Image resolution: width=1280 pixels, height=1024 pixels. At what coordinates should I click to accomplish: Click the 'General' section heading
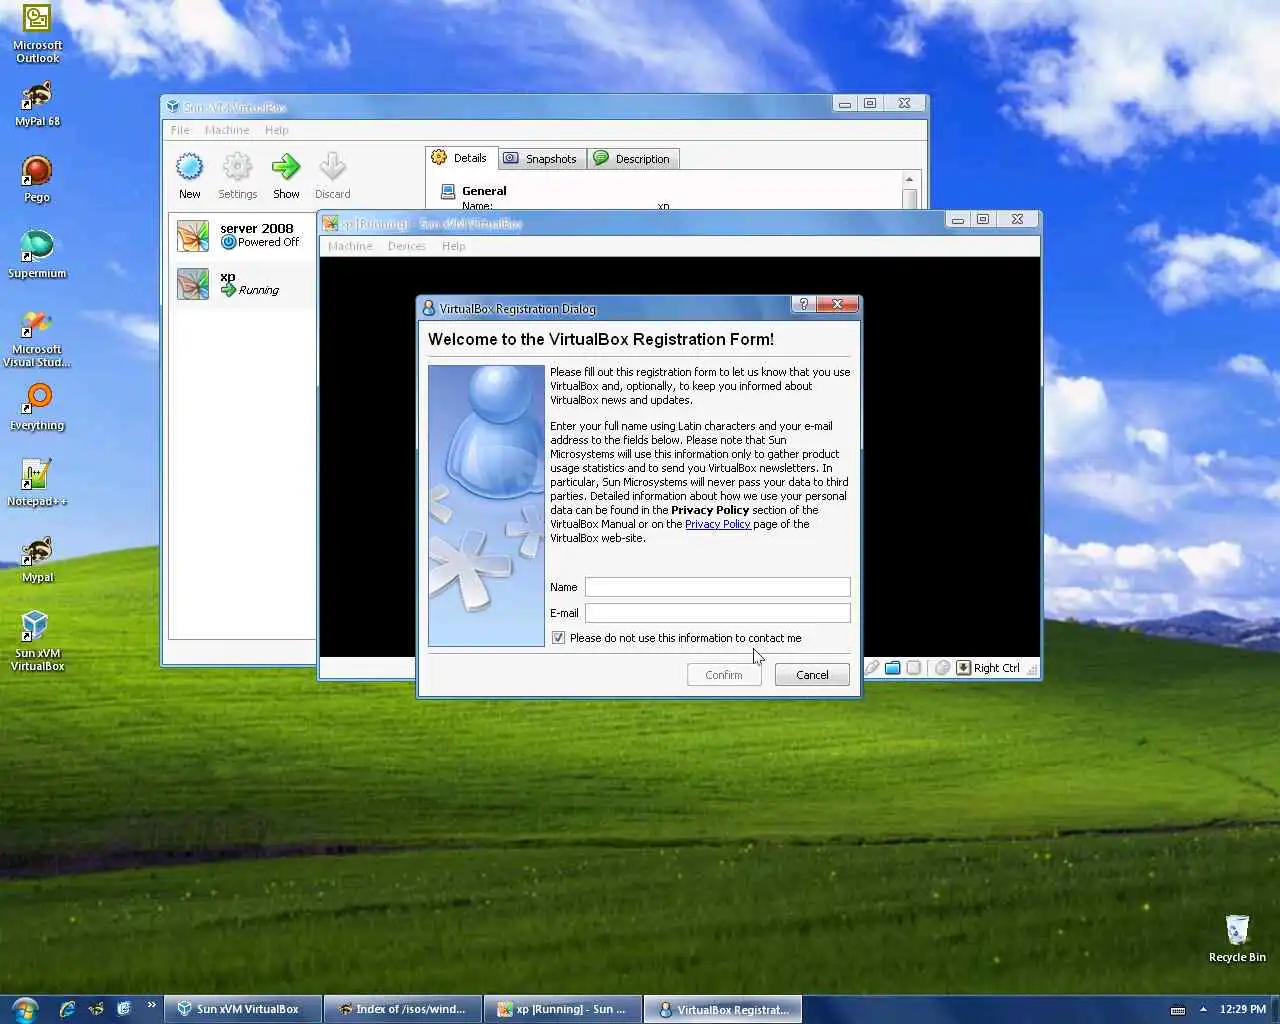coord(484,191)
